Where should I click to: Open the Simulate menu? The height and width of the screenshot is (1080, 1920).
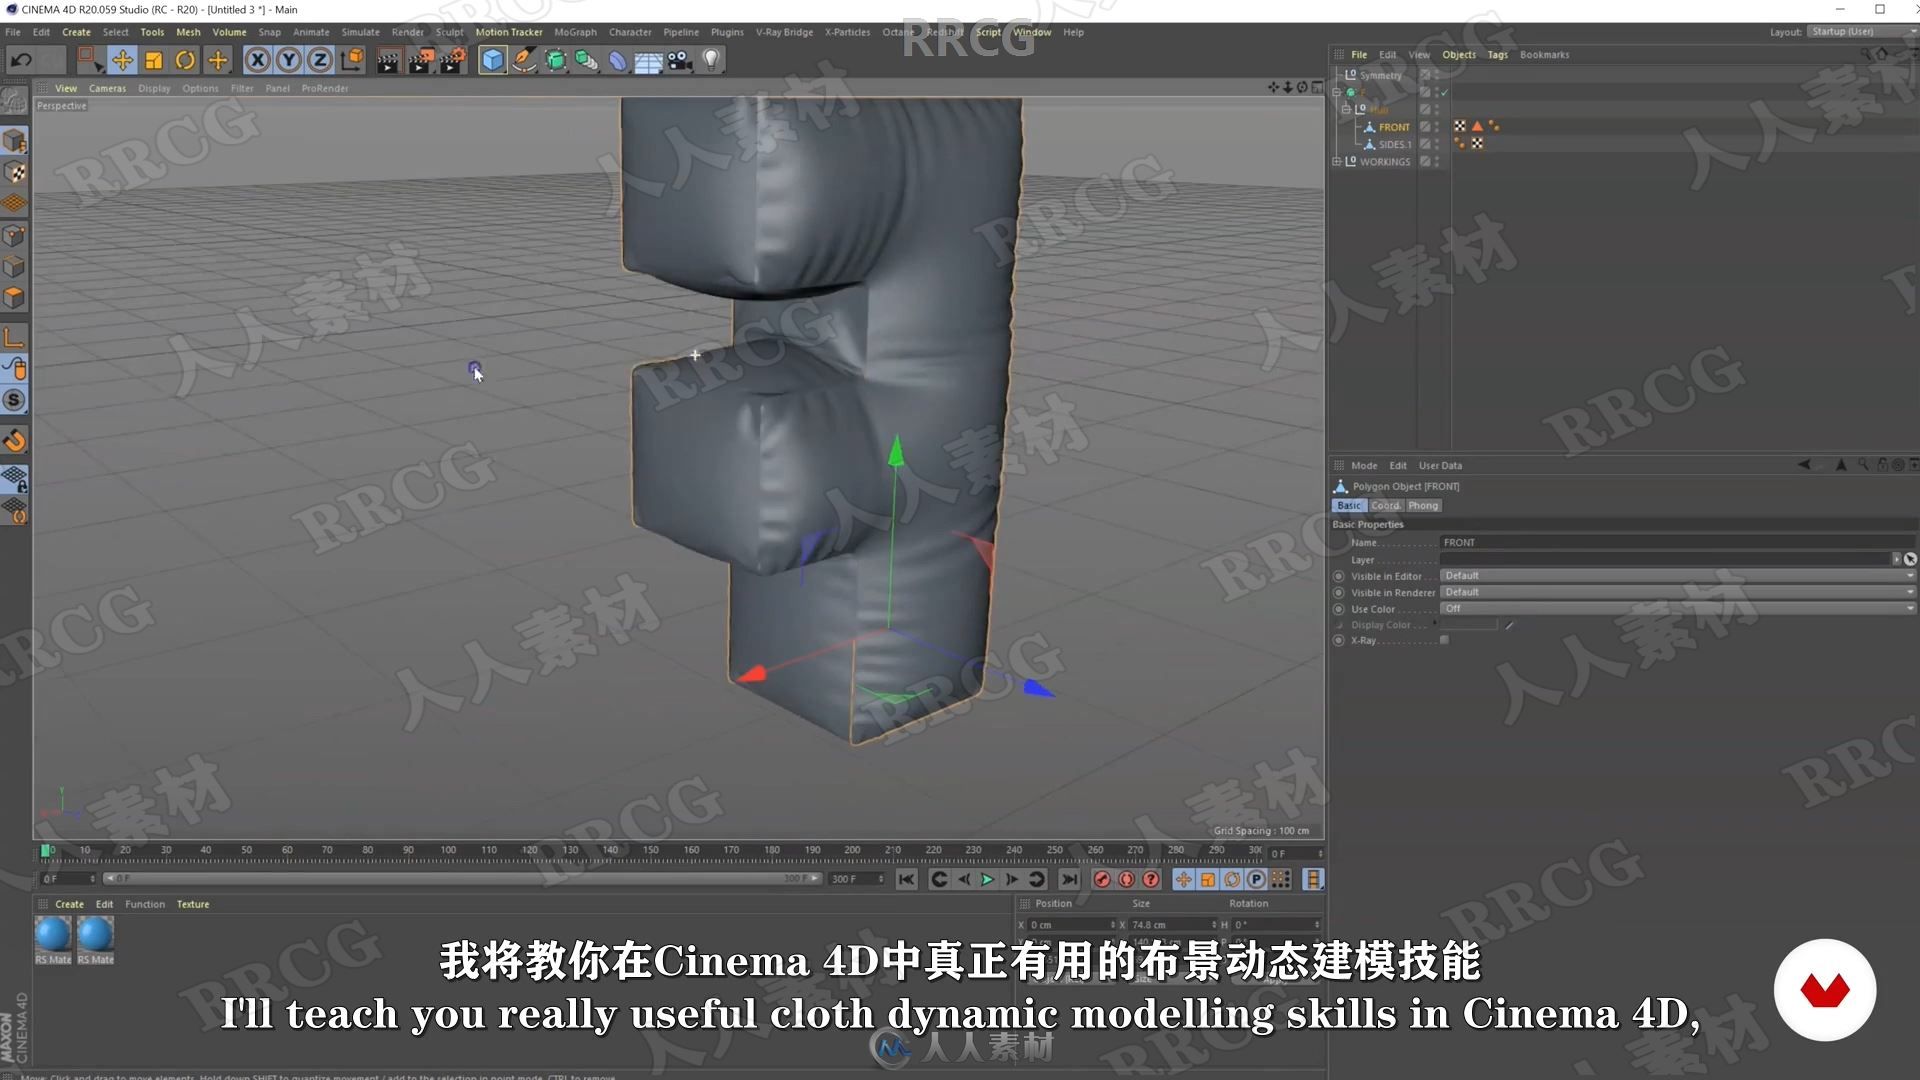coord(360,32)
